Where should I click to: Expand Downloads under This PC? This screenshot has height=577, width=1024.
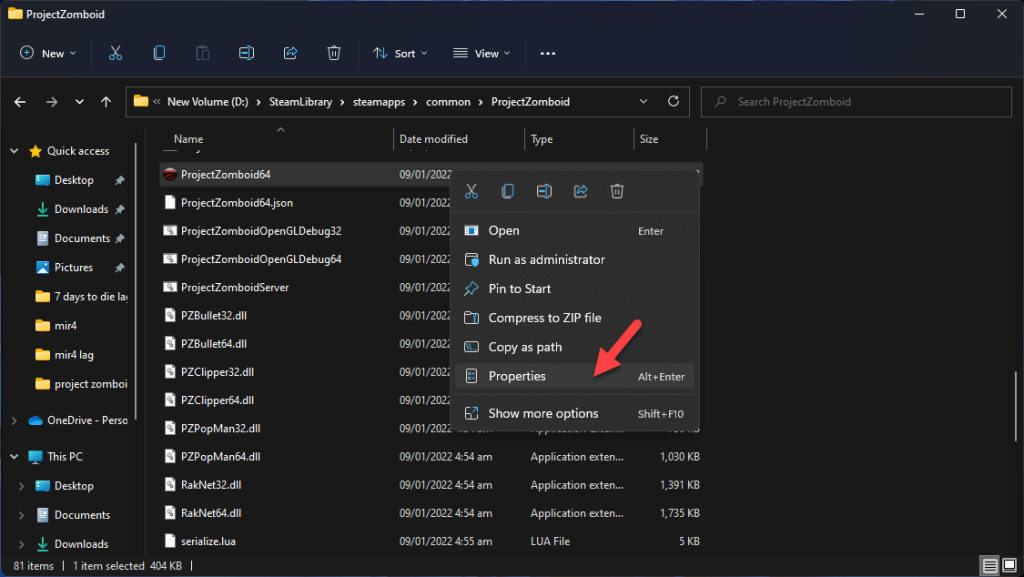[x=22, y=544]
